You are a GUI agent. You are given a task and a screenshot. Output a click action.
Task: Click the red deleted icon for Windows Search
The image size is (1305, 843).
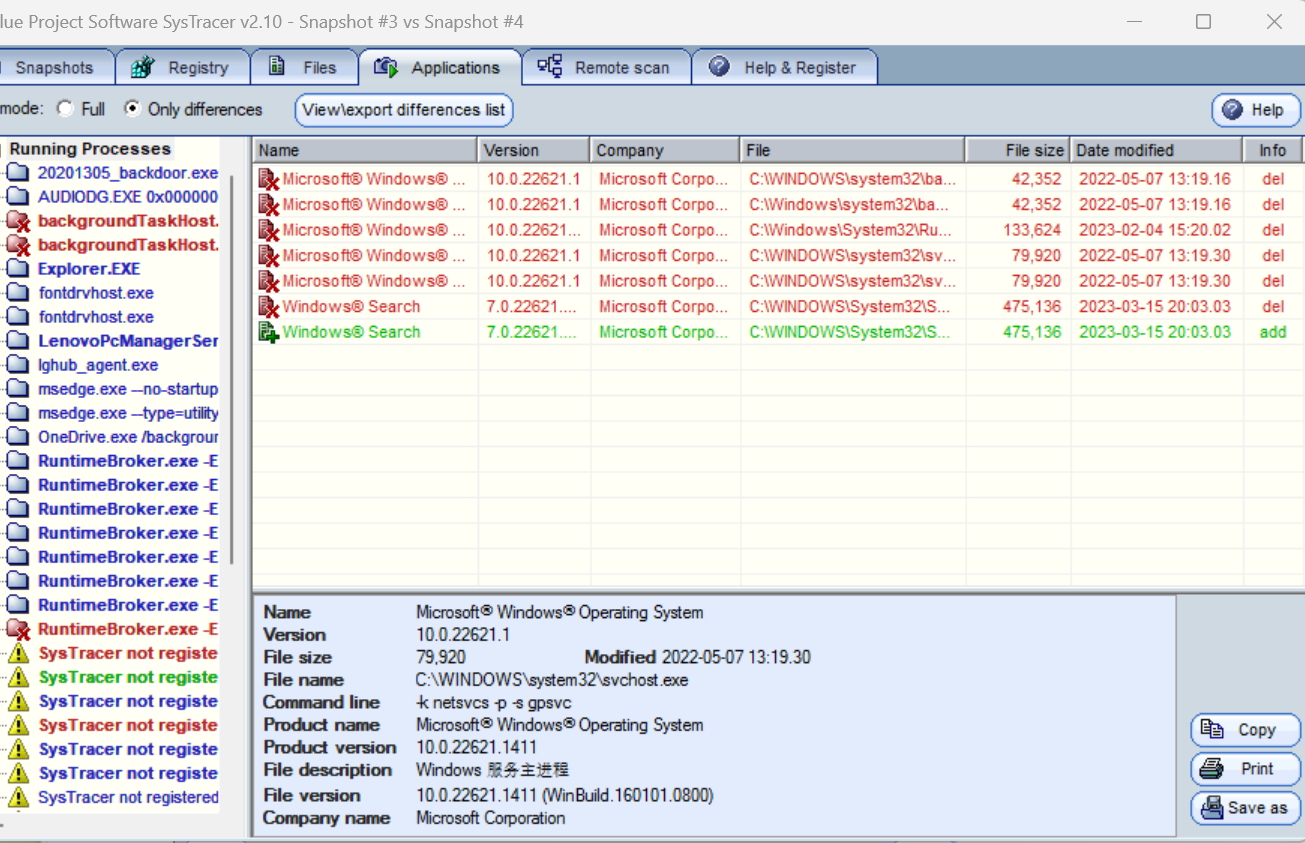click(x=268, y=307)
